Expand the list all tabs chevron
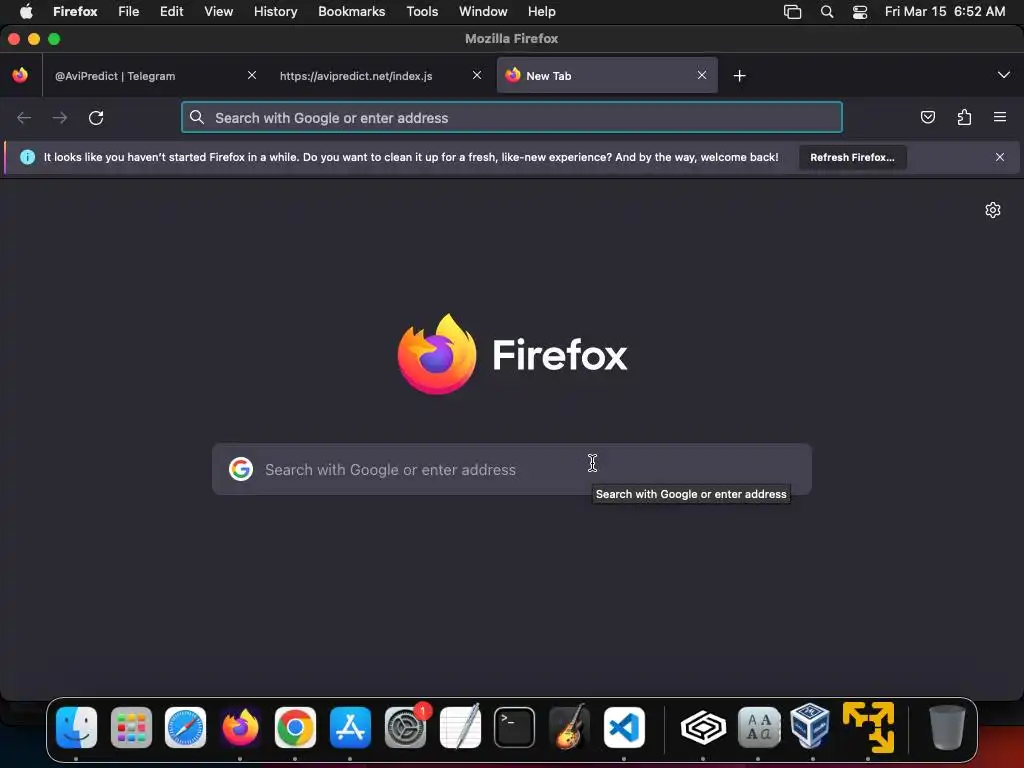Viewport: 1024px width, 768px height. point(1004,74)
